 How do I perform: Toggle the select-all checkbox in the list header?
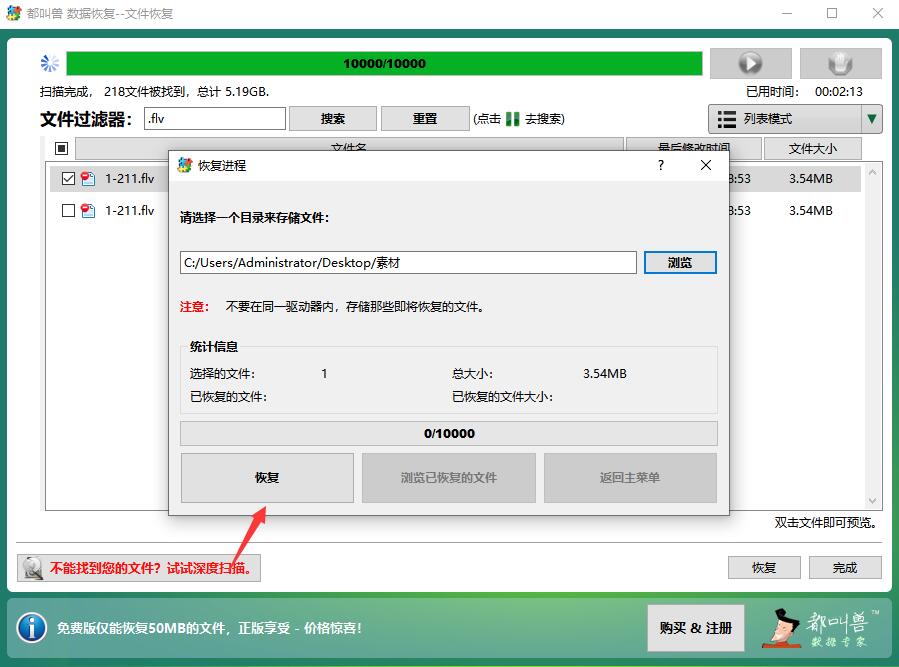coord(61,147)
